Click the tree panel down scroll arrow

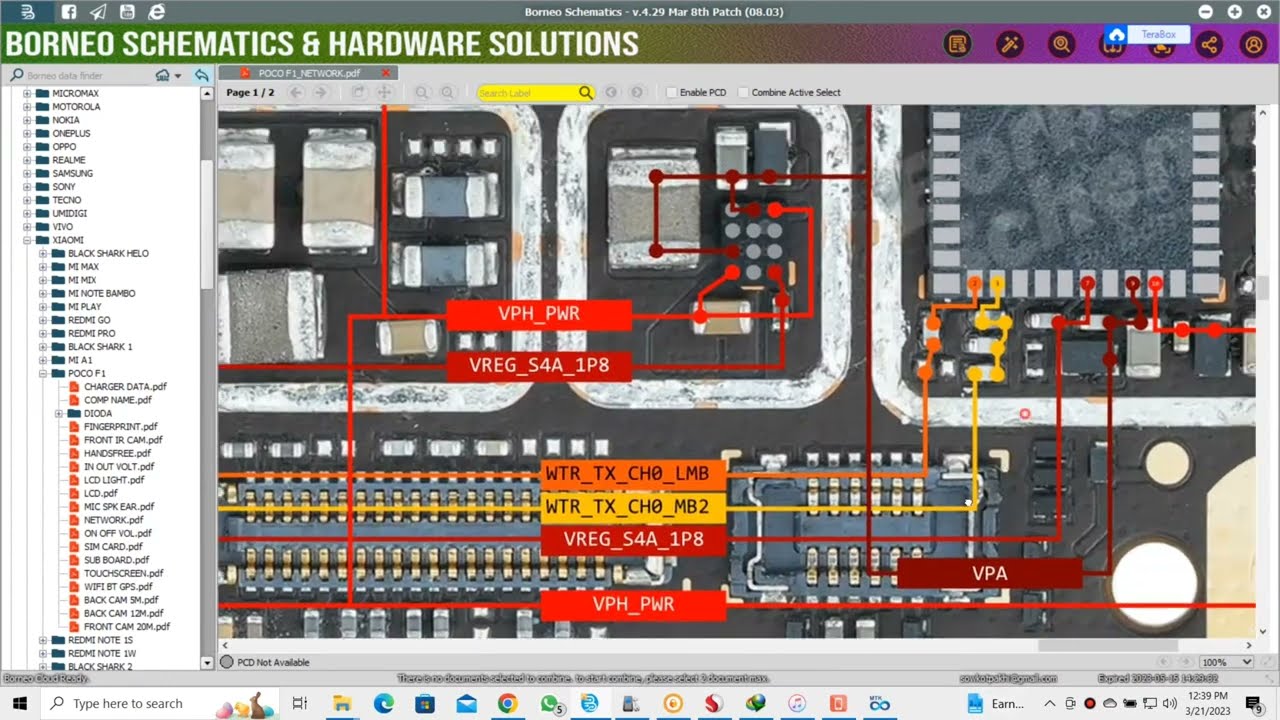coord(208,662)
